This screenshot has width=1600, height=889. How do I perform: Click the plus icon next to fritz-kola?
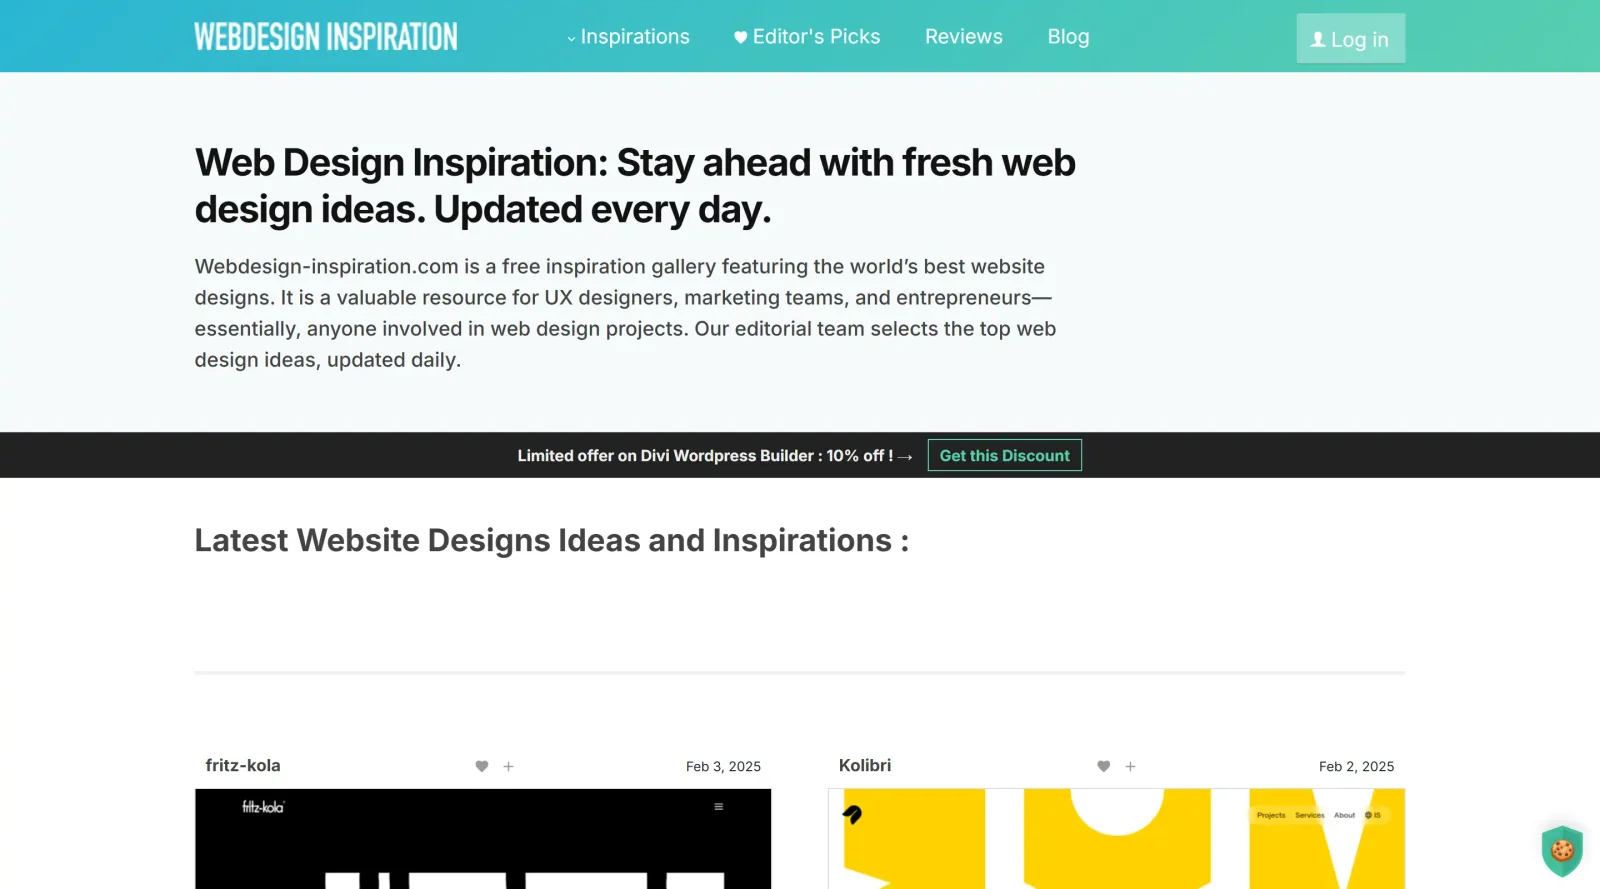click(509, 766)
